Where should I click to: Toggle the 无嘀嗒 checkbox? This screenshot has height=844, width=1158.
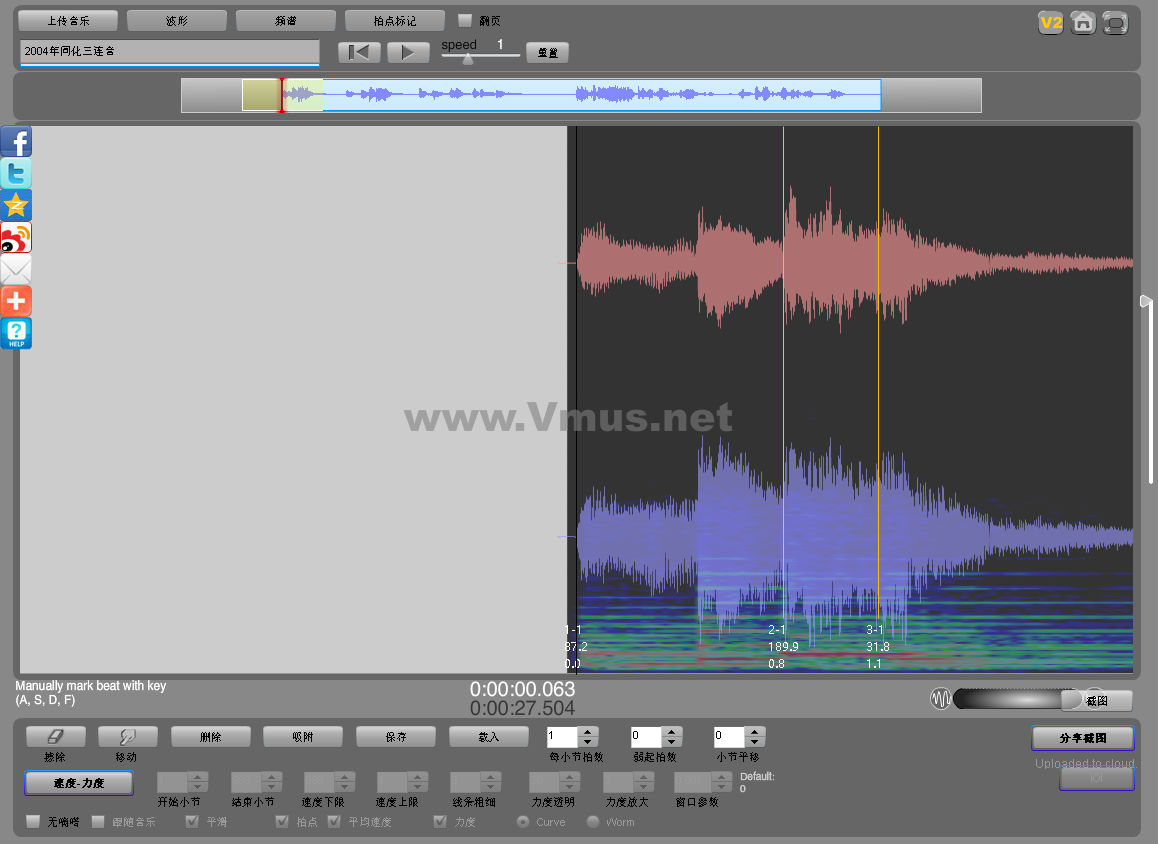tap(33, 822)
